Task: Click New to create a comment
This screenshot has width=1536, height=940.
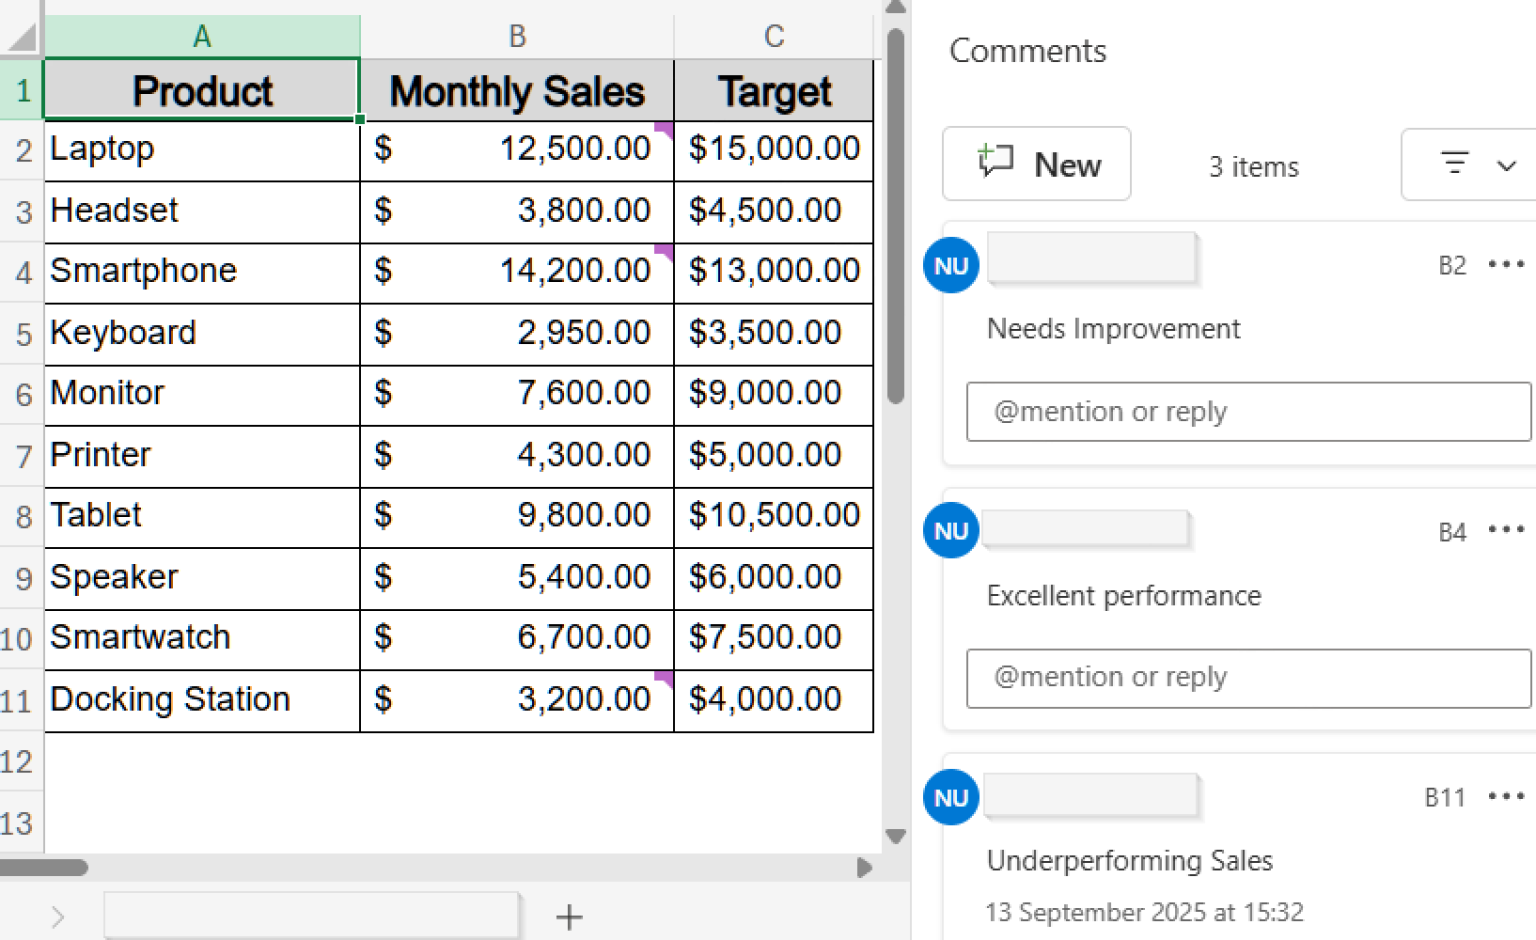Action: point(1036,164)
